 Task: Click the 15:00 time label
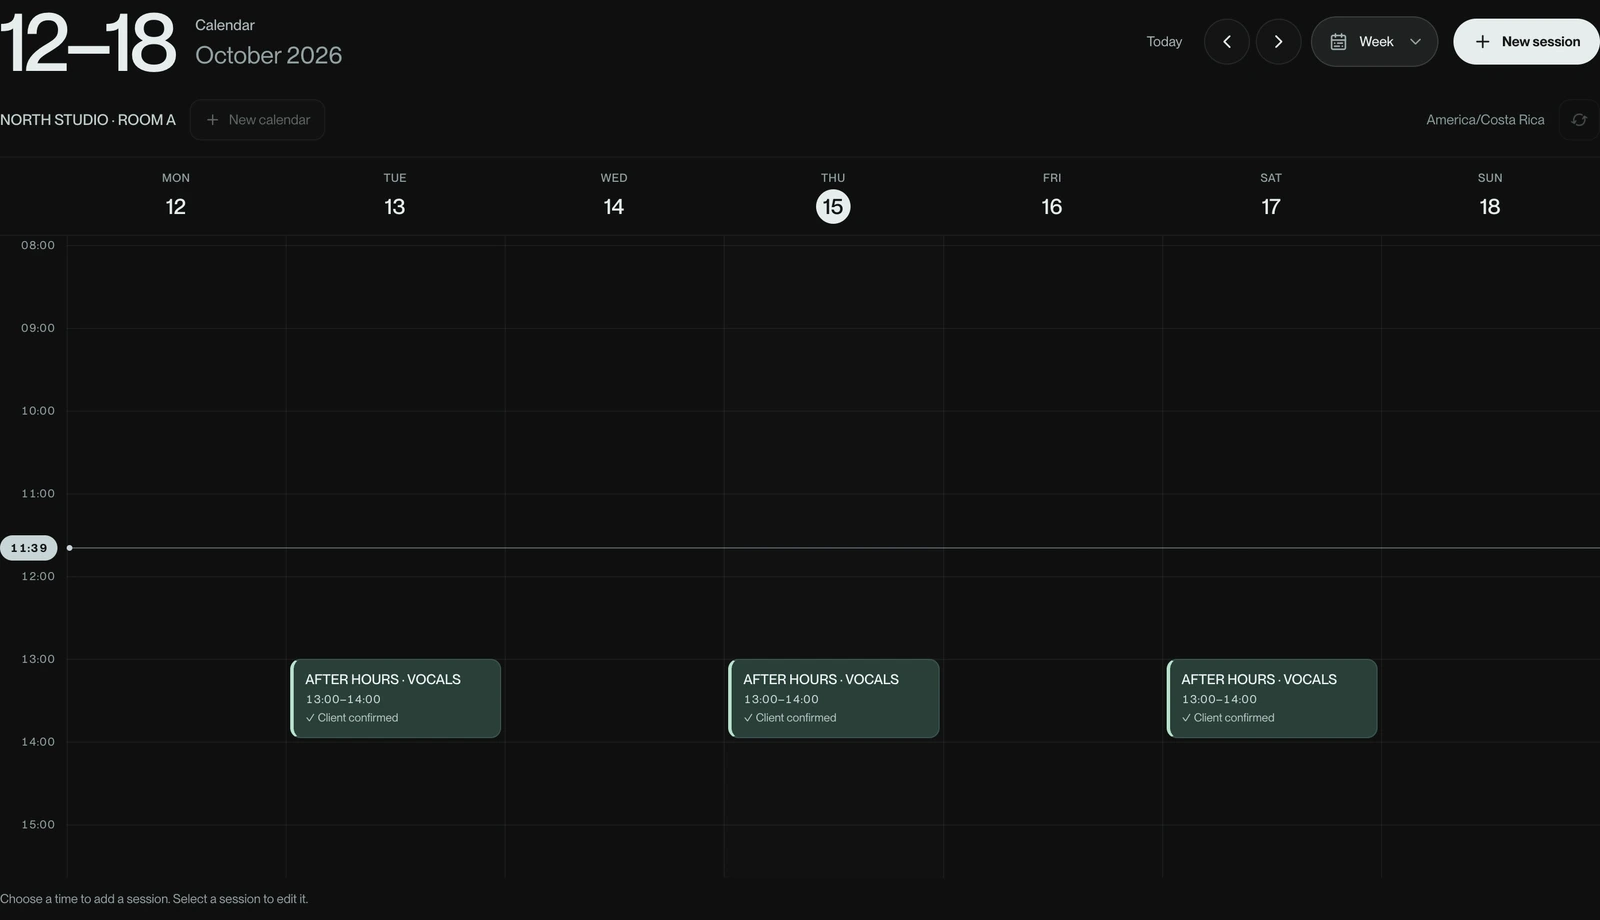(x=38, y=825)
